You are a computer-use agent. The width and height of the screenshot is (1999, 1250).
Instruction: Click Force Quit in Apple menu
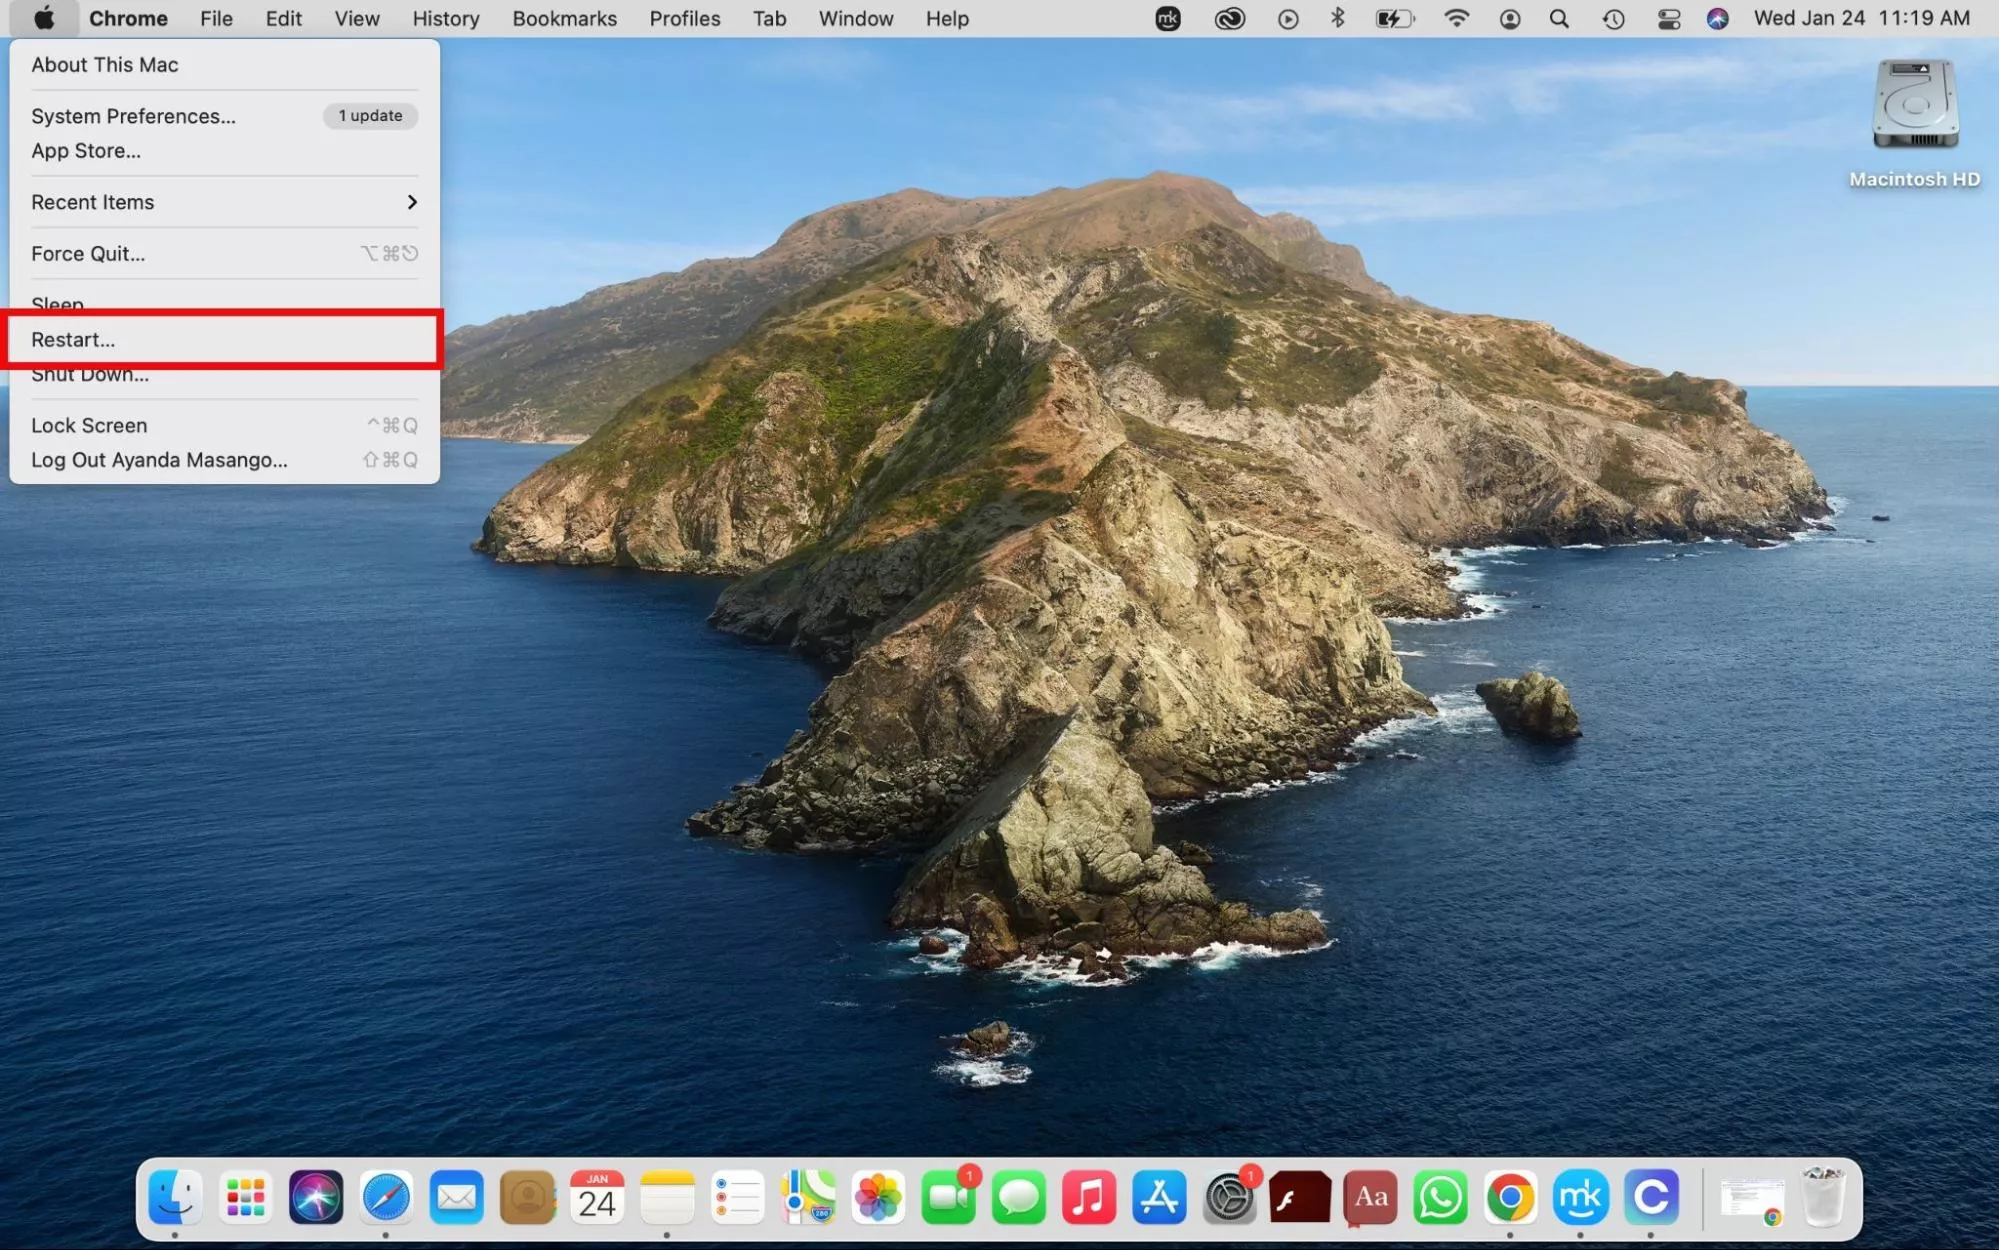click(88, 252)
